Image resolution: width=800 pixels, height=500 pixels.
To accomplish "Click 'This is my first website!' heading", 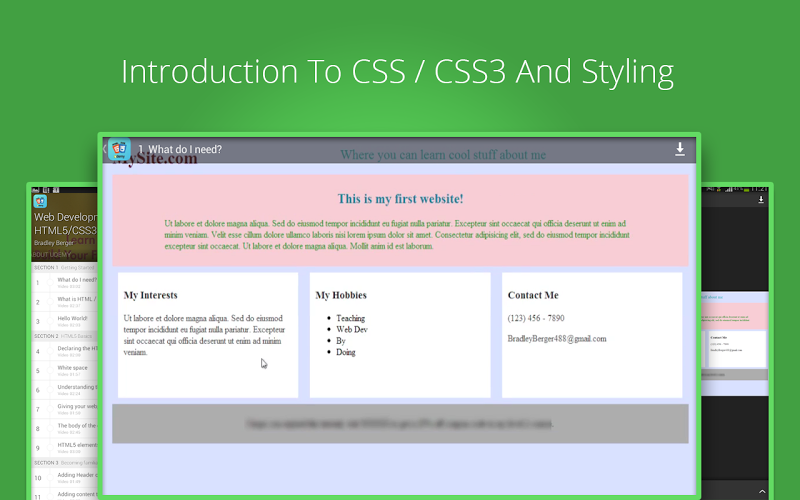I will coord(401,199).
